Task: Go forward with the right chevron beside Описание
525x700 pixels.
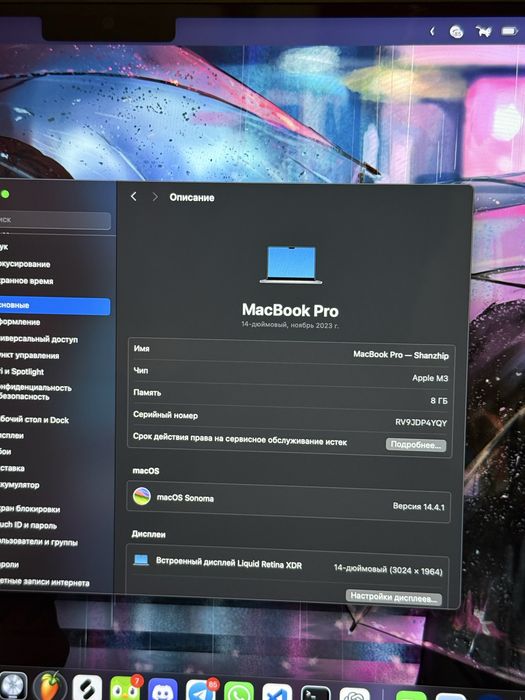Action: click(x=155, y=197)
